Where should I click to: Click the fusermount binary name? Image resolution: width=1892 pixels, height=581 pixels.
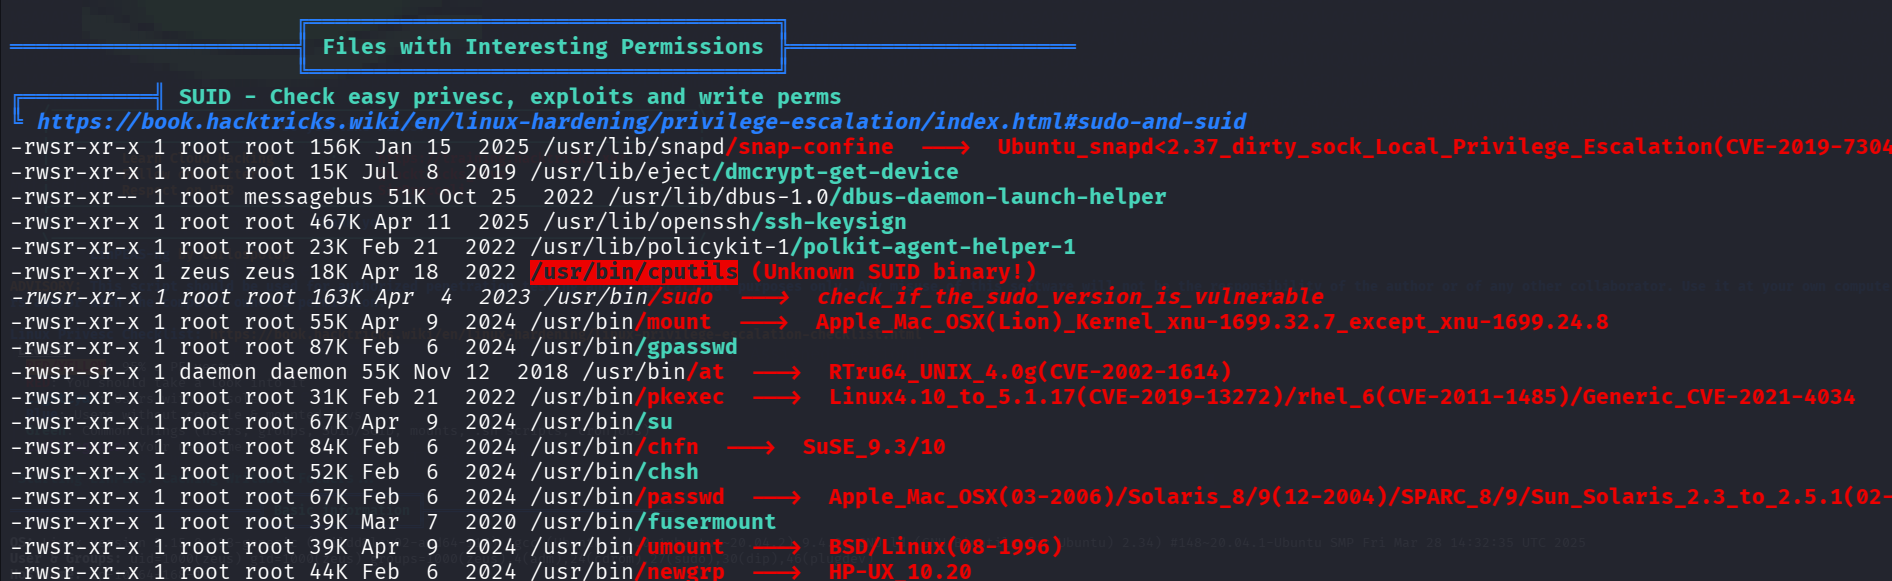(710, 522)
